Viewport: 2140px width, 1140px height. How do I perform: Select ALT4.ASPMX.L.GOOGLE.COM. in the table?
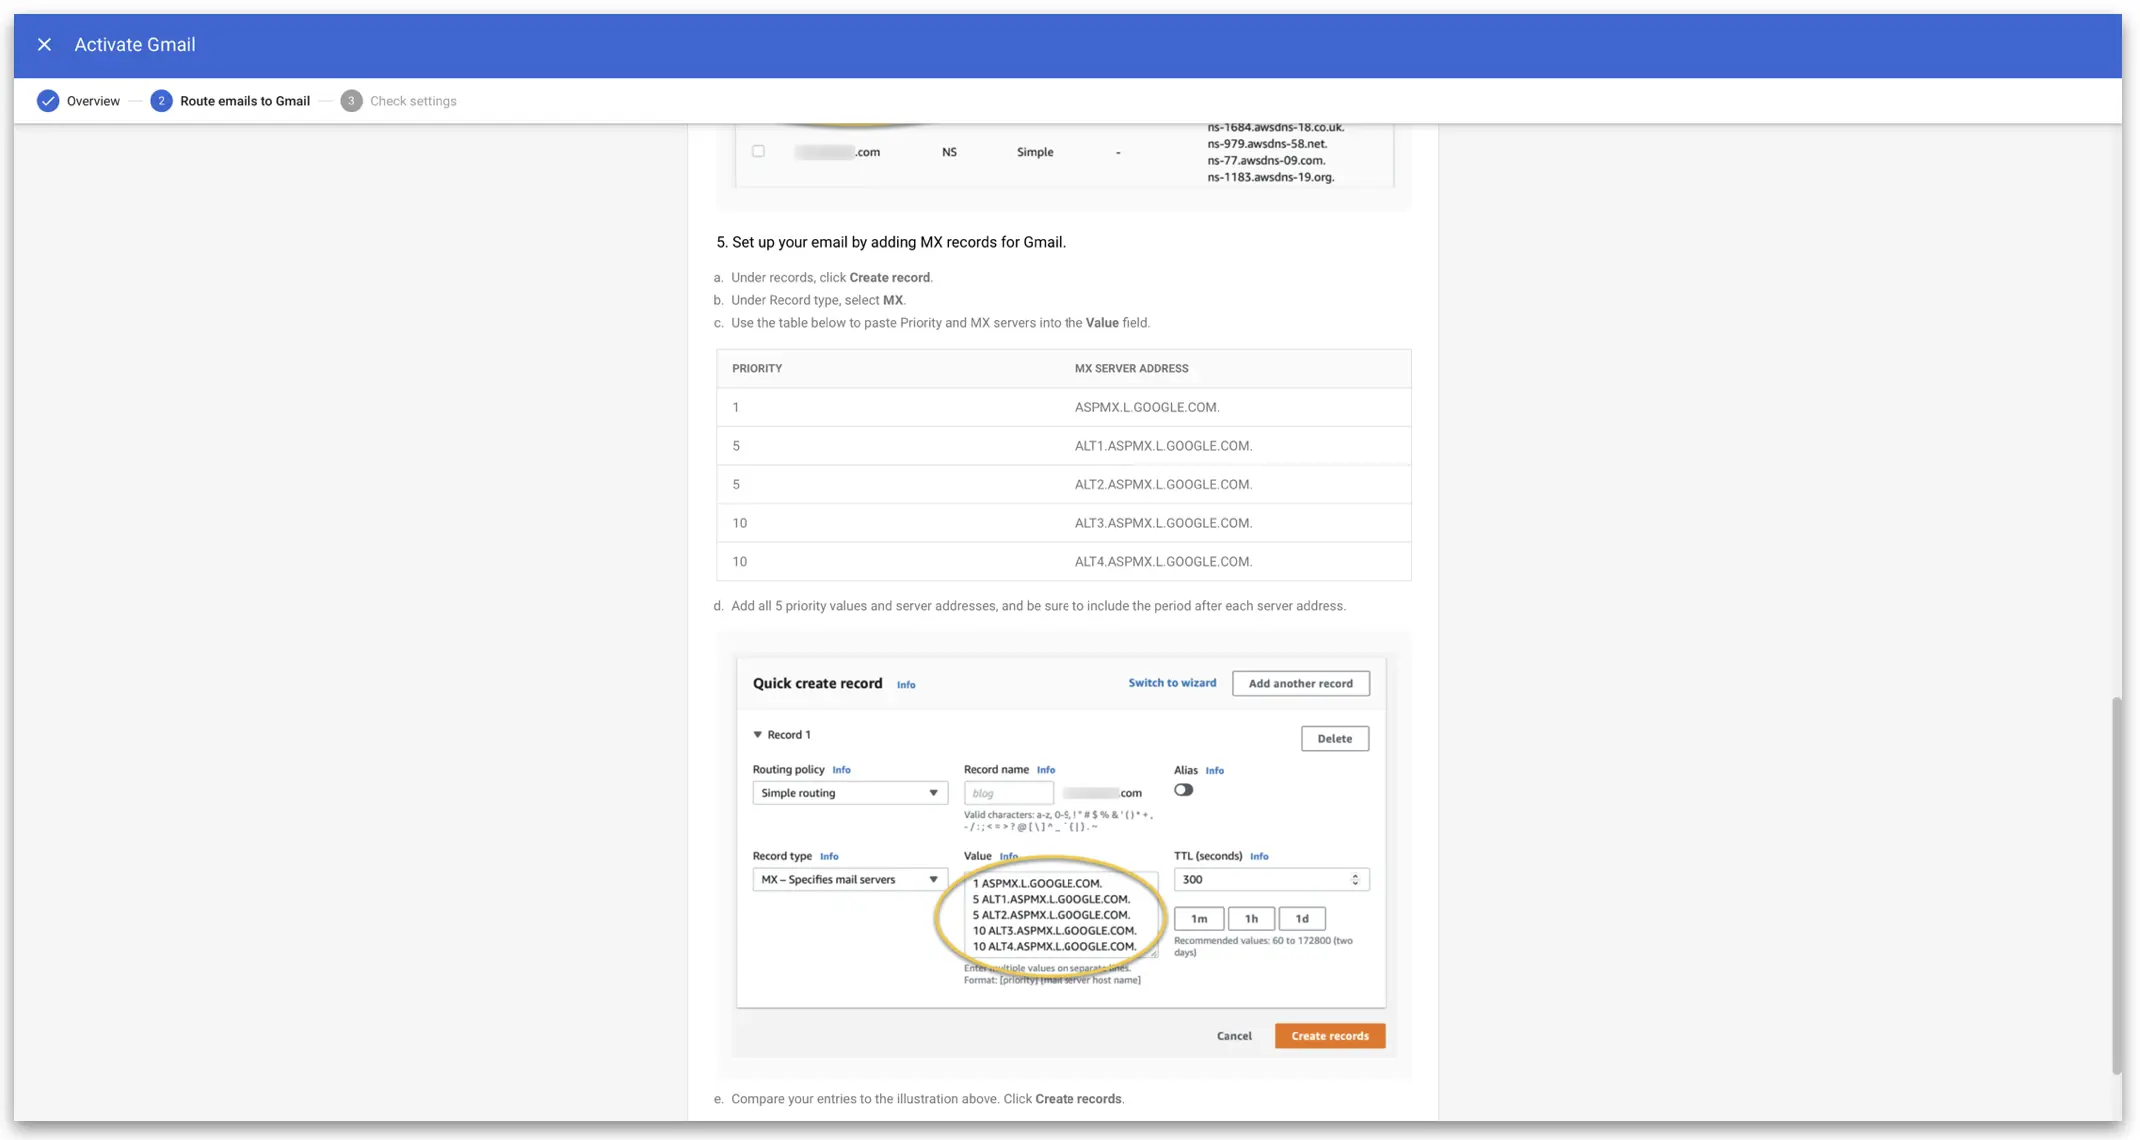1163,562
